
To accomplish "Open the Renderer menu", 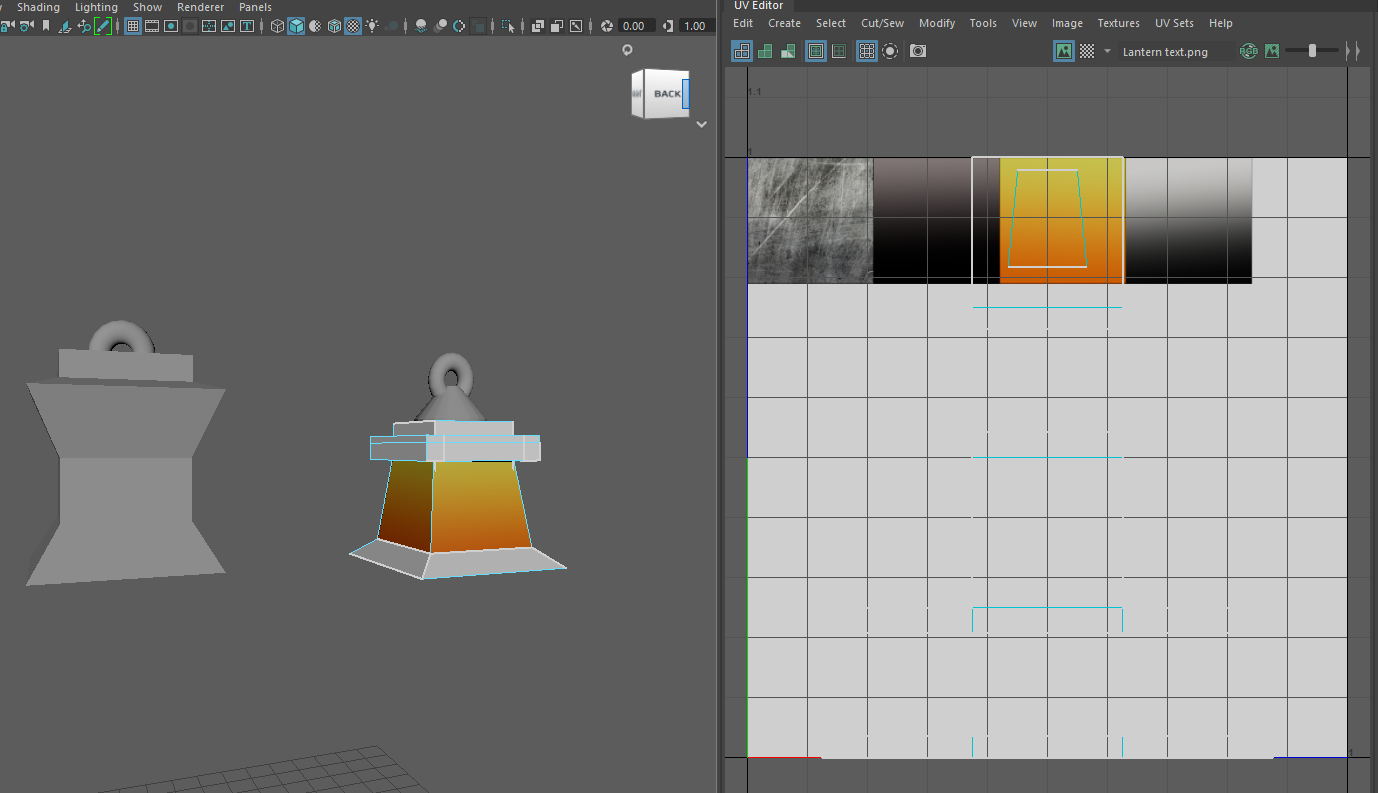I will click(200, 7).
